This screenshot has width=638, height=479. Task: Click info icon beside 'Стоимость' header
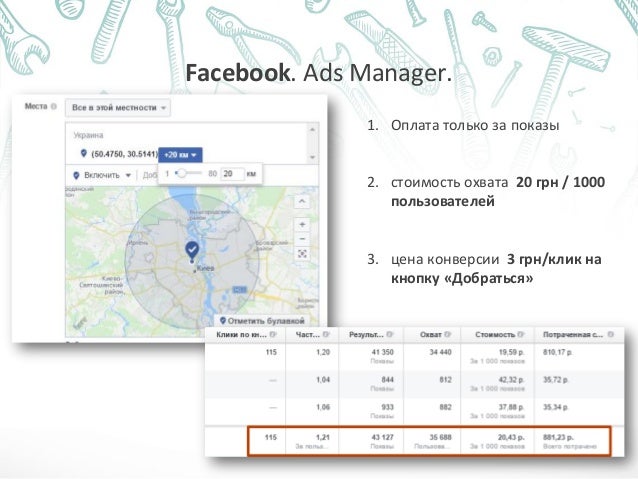(521, 335)
